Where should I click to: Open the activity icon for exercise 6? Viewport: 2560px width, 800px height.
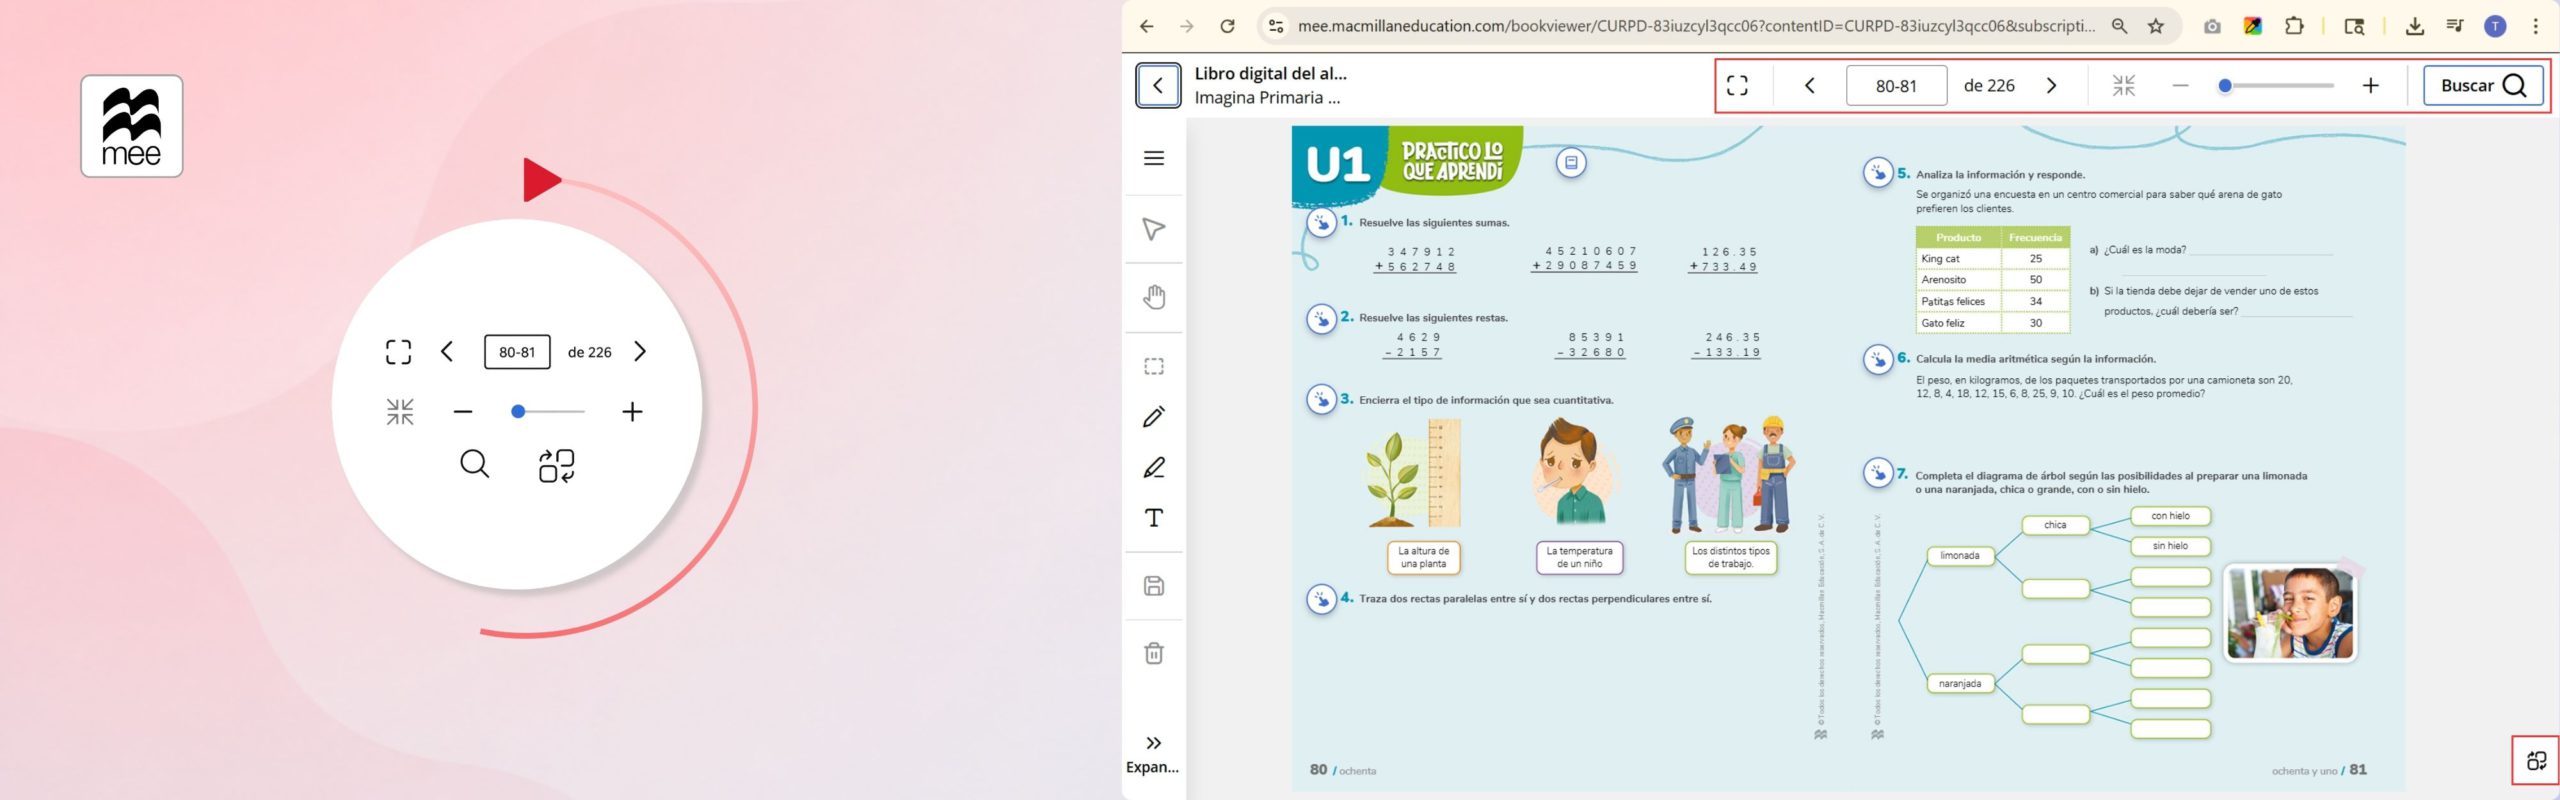(x=1878, y=359)
